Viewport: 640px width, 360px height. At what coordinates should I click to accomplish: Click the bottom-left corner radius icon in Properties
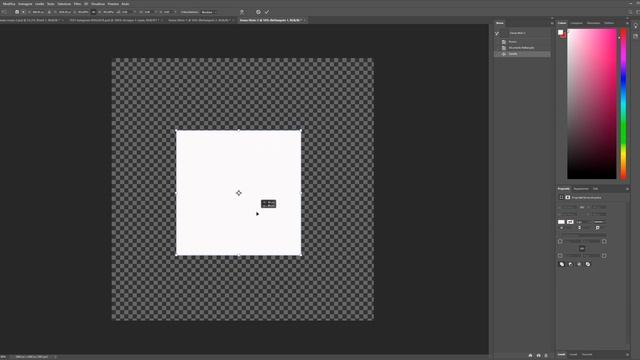click(560, 256)
